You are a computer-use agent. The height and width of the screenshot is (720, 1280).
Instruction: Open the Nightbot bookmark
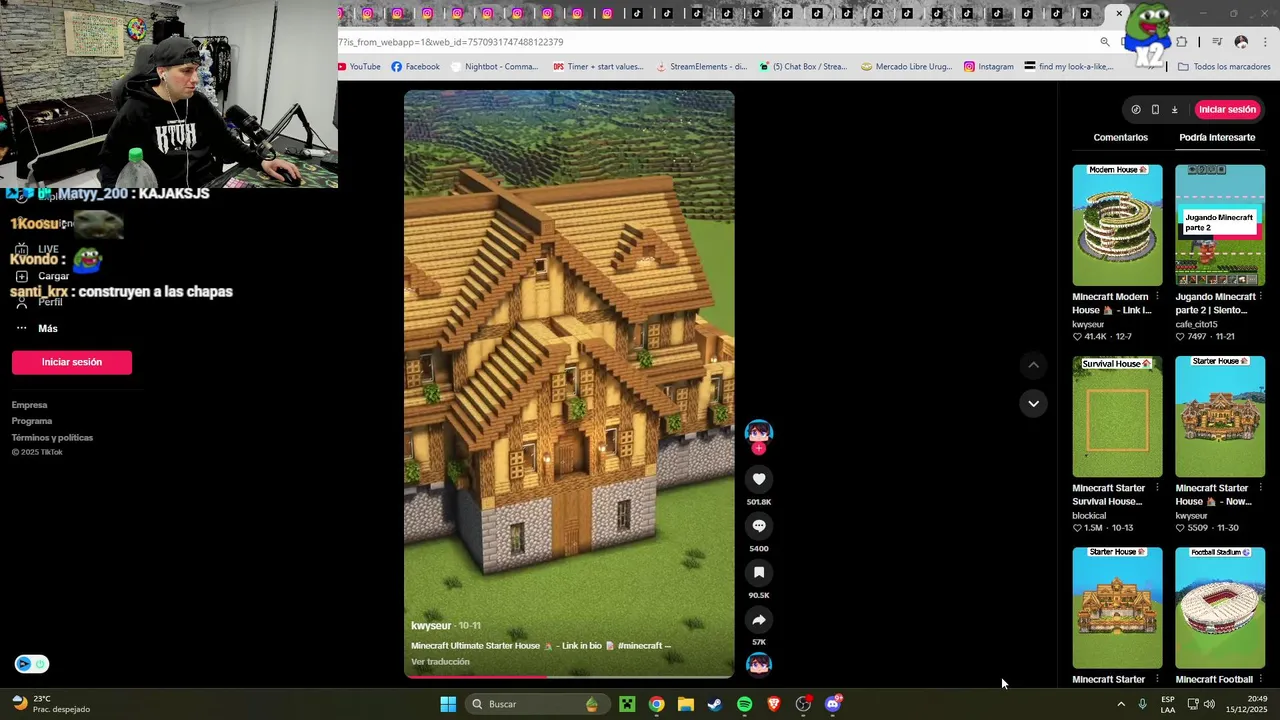495,67
